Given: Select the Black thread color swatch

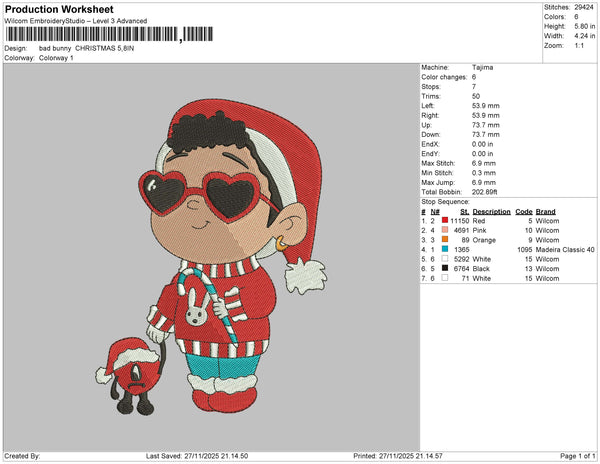Looking at the screenshot, I should point(443,268).
